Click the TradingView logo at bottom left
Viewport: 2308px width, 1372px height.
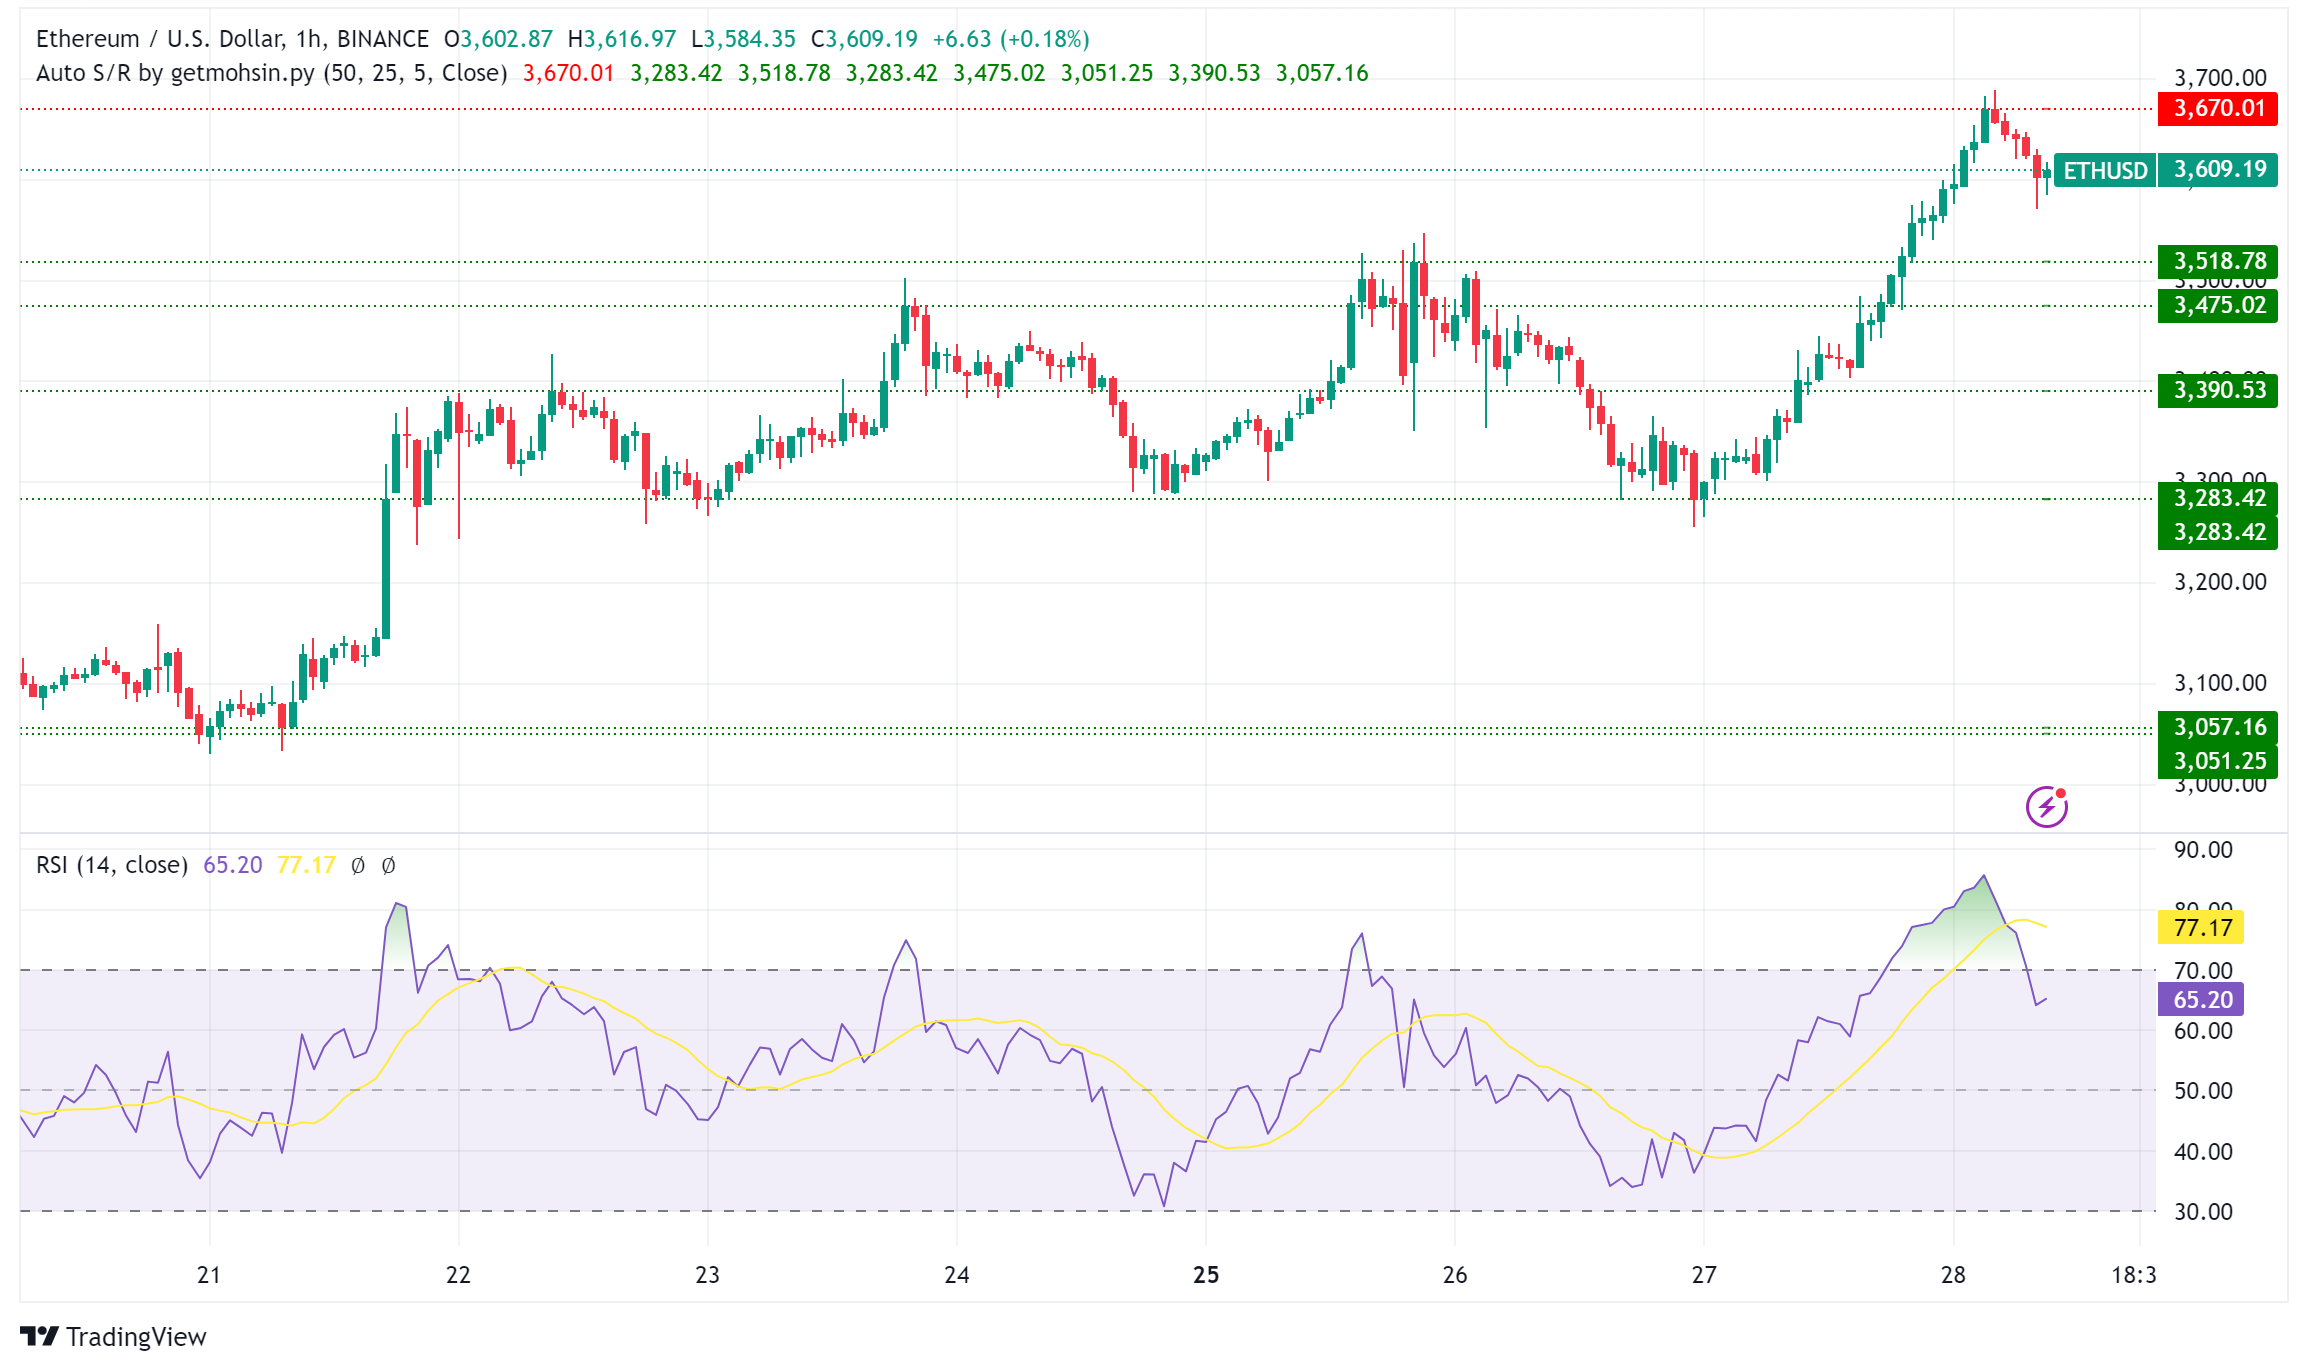[x=113, y=1336]
